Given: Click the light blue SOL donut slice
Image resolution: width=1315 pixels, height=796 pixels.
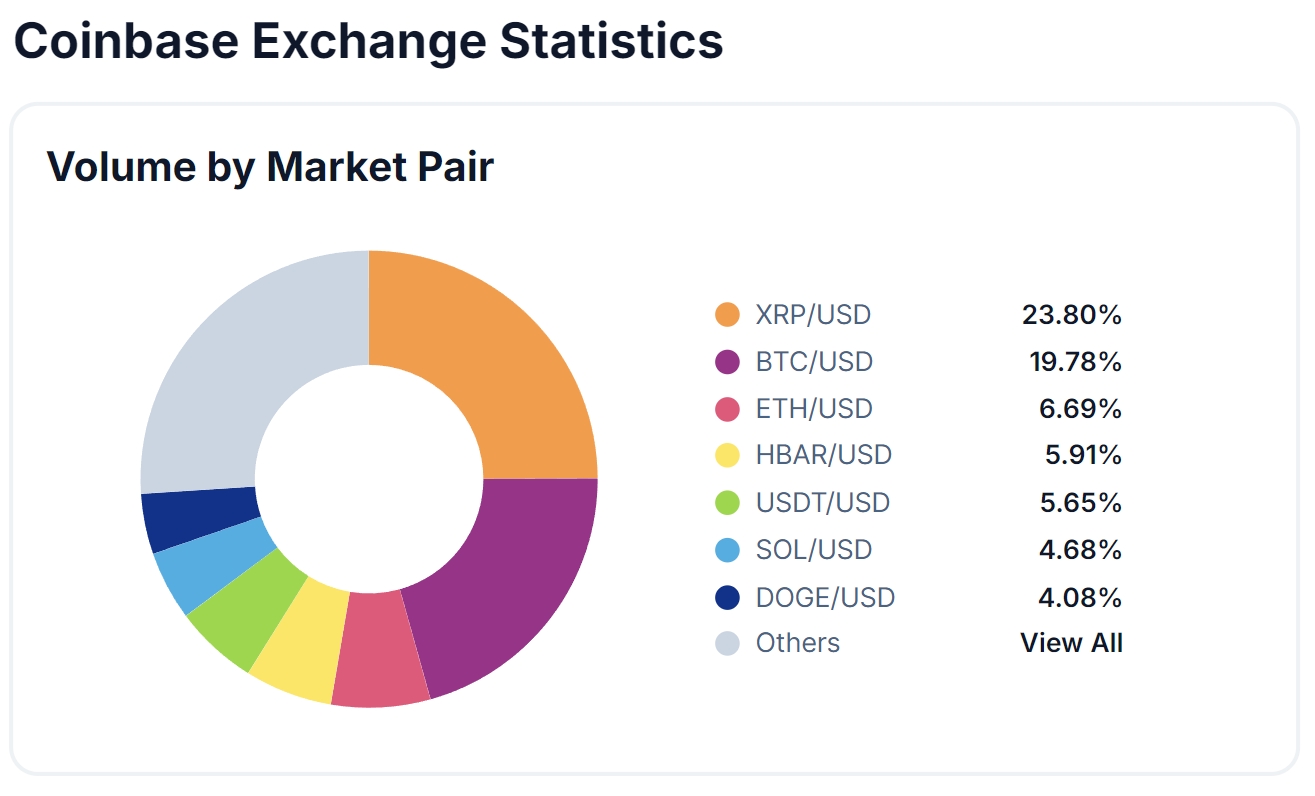Looking at the screenshot, I should tap(213, 566).
